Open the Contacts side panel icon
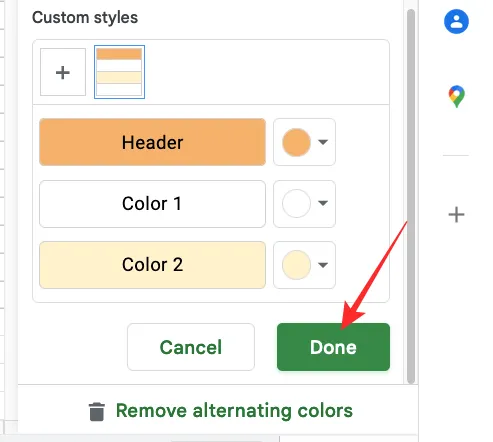The image size is (493, 442). pyautogui.click(x=456, y=22)
